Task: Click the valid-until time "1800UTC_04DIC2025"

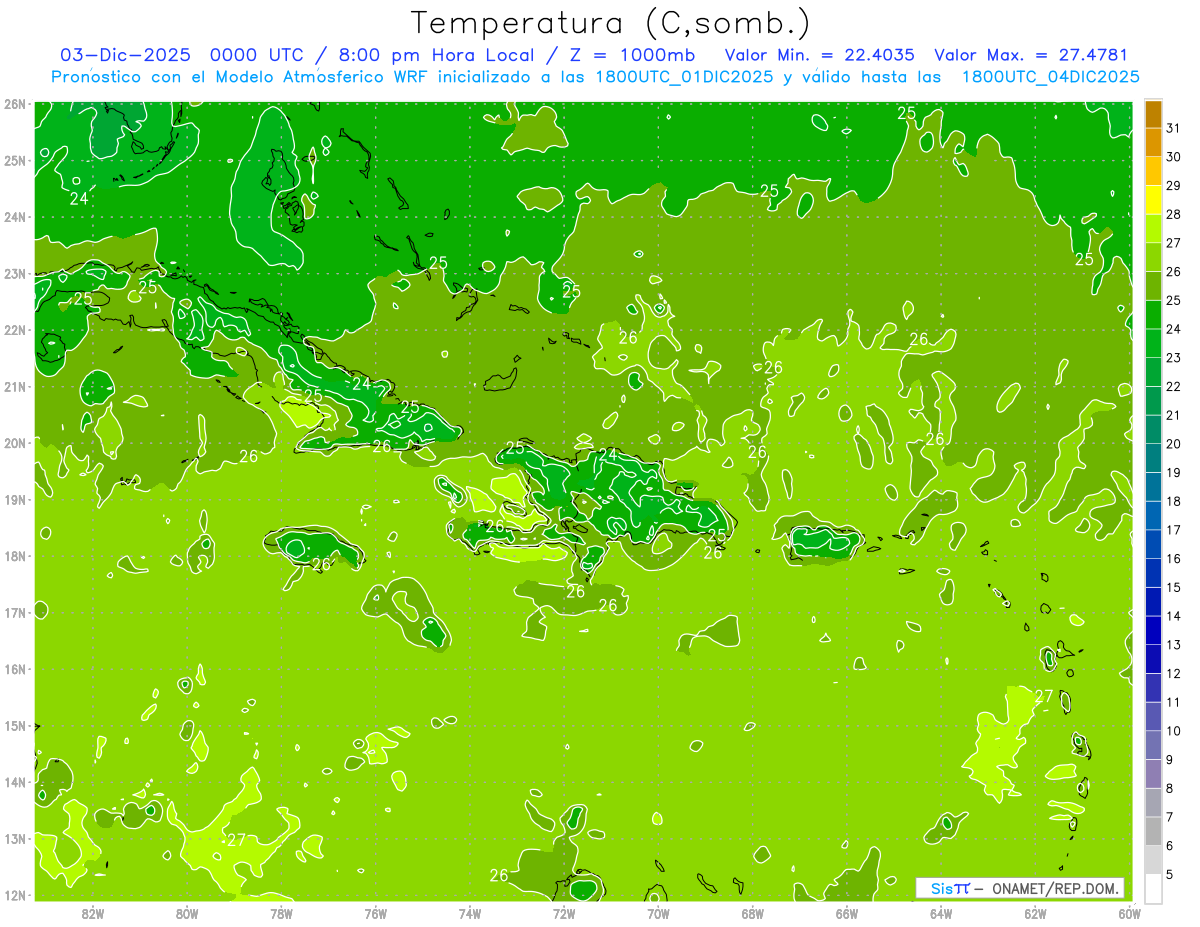Action: 1051,77
